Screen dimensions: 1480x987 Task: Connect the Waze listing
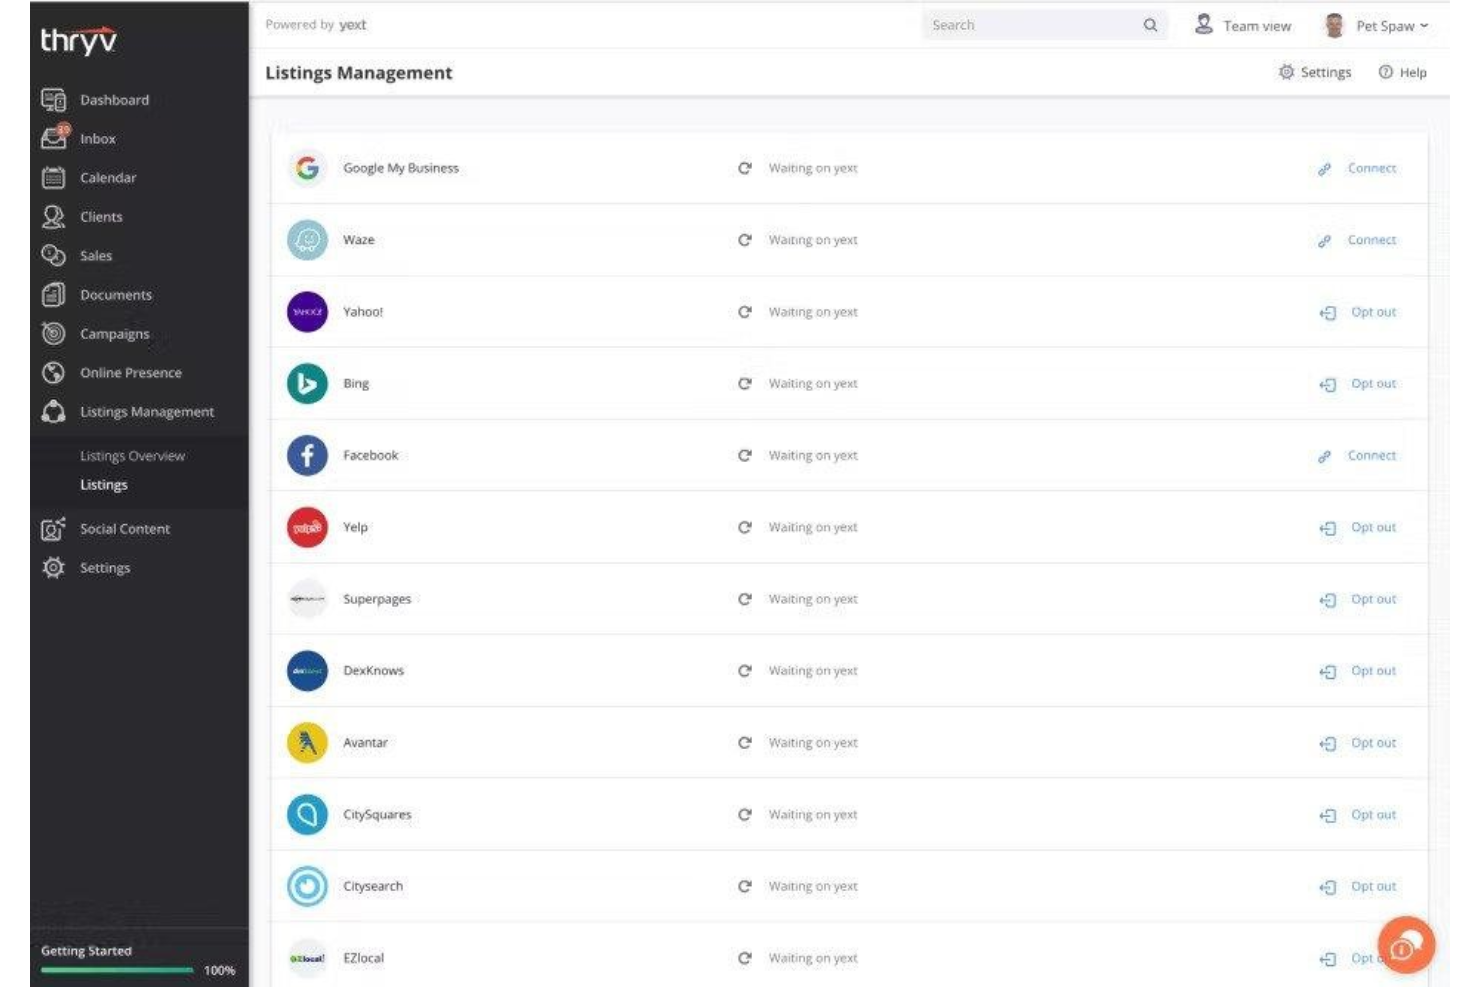click(1357, 240)
